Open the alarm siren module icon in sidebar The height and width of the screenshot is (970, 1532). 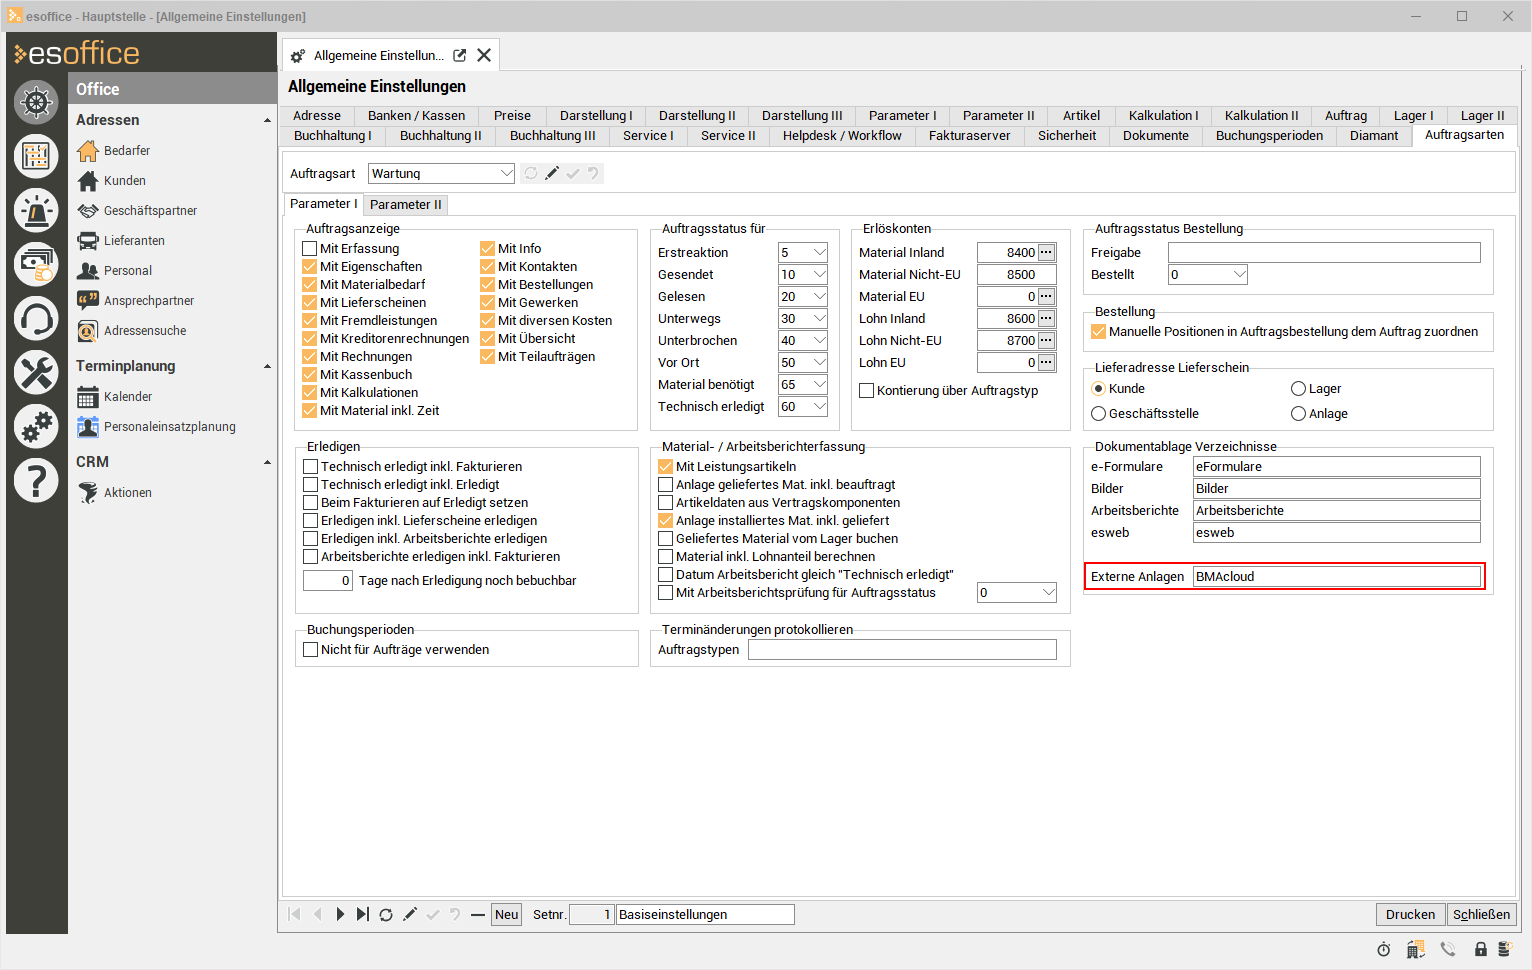[36, 210]
